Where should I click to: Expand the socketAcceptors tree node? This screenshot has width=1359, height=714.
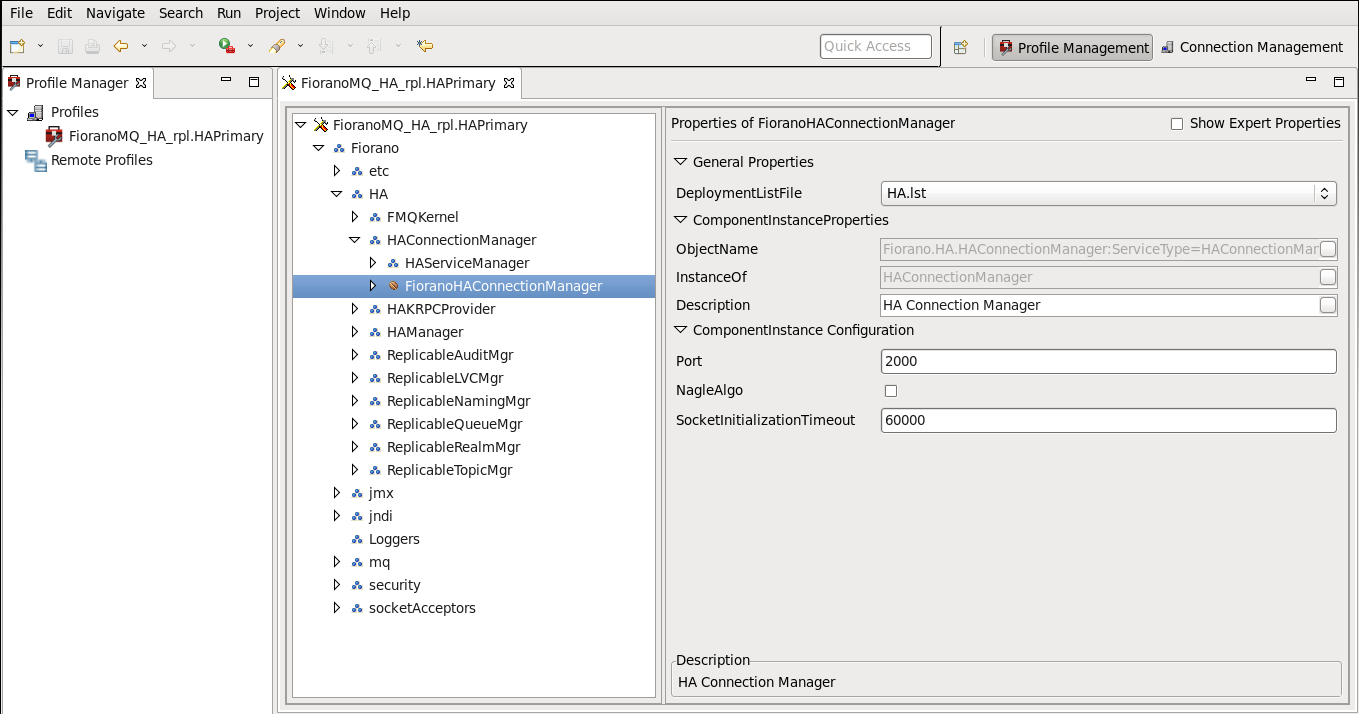coord(337,608)
